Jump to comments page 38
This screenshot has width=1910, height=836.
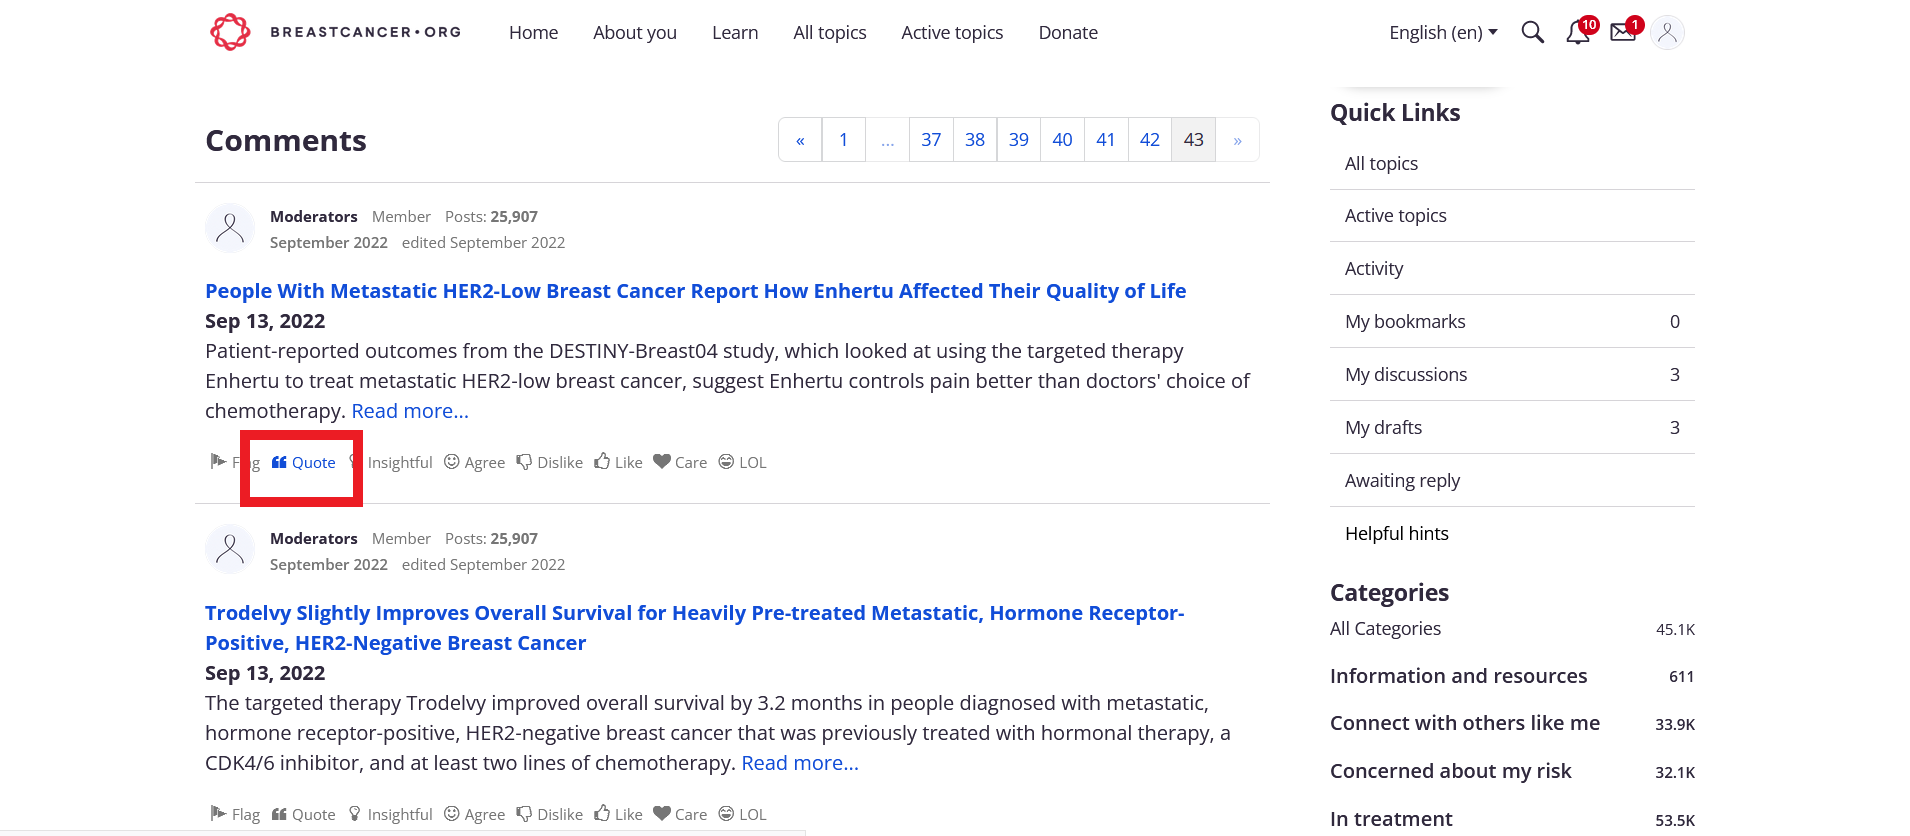975,140
